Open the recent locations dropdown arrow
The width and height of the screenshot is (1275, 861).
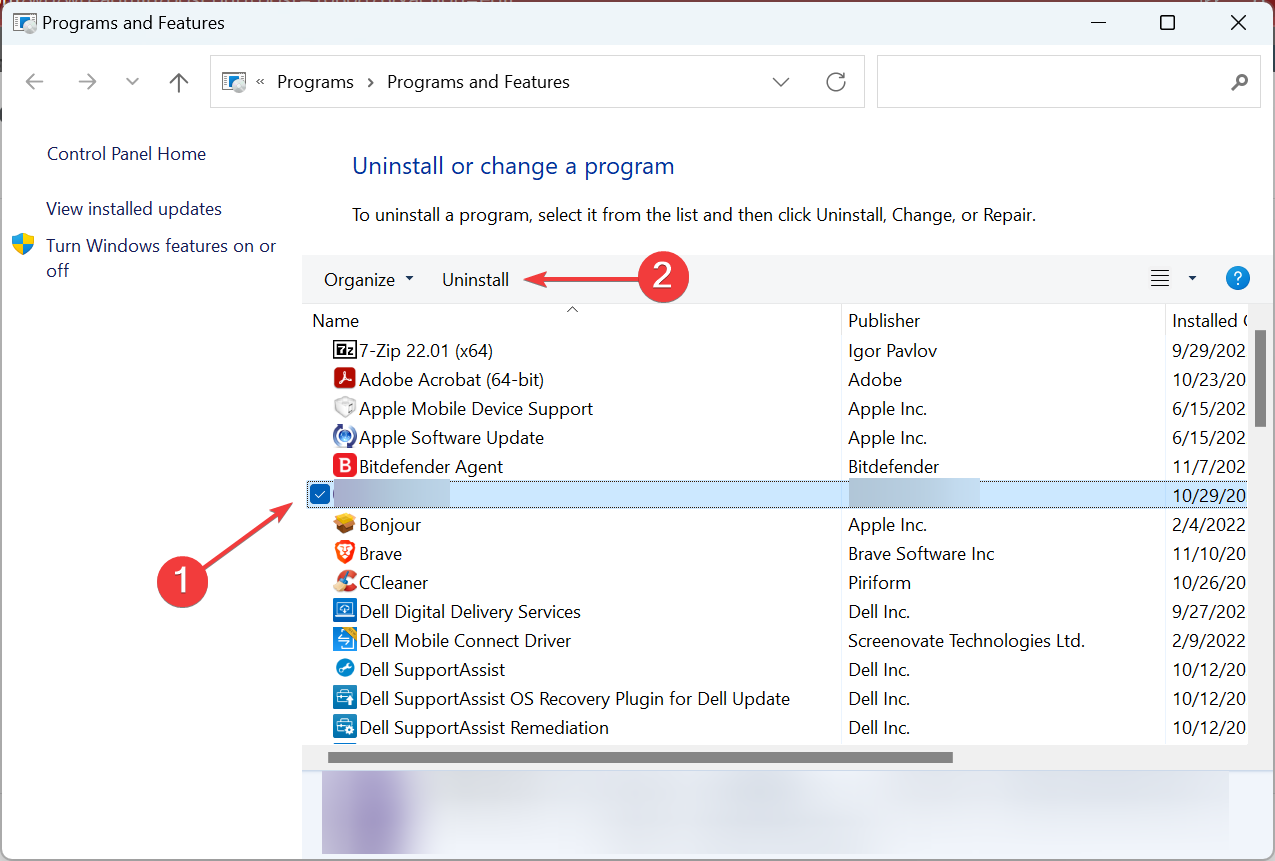click(132, 82)
